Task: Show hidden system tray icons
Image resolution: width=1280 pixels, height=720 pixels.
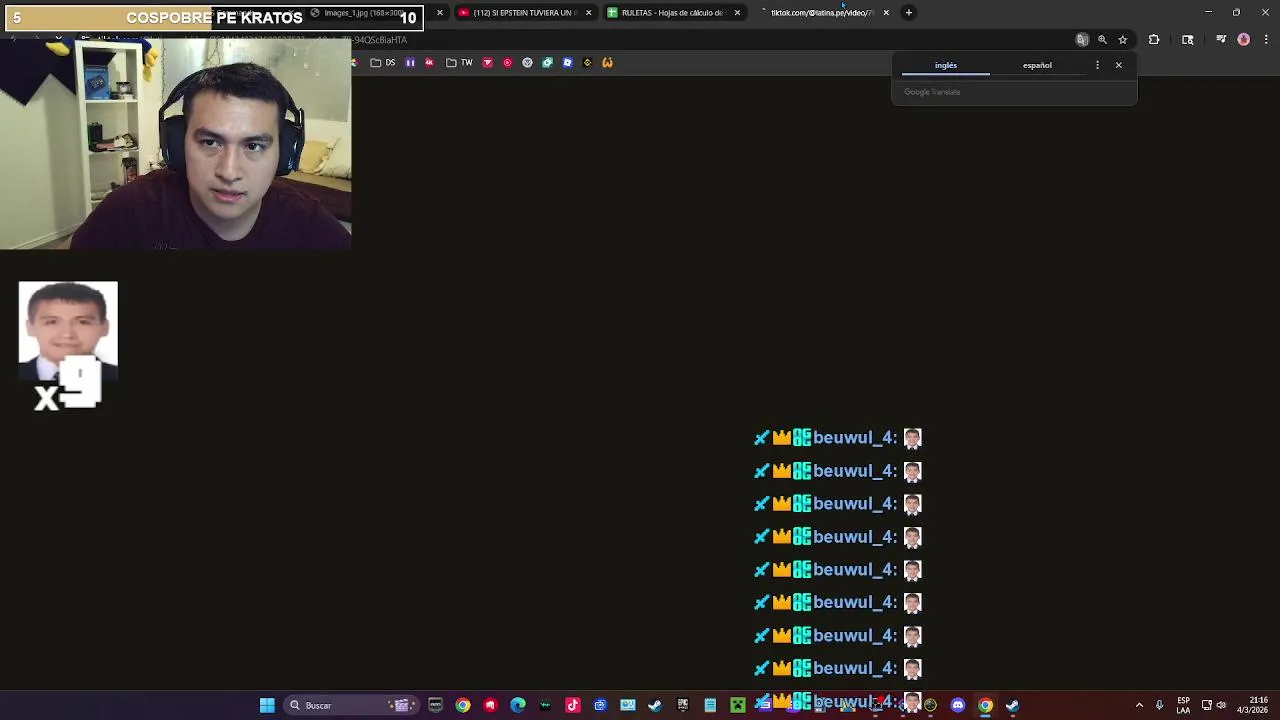Action: (1139, 705)
